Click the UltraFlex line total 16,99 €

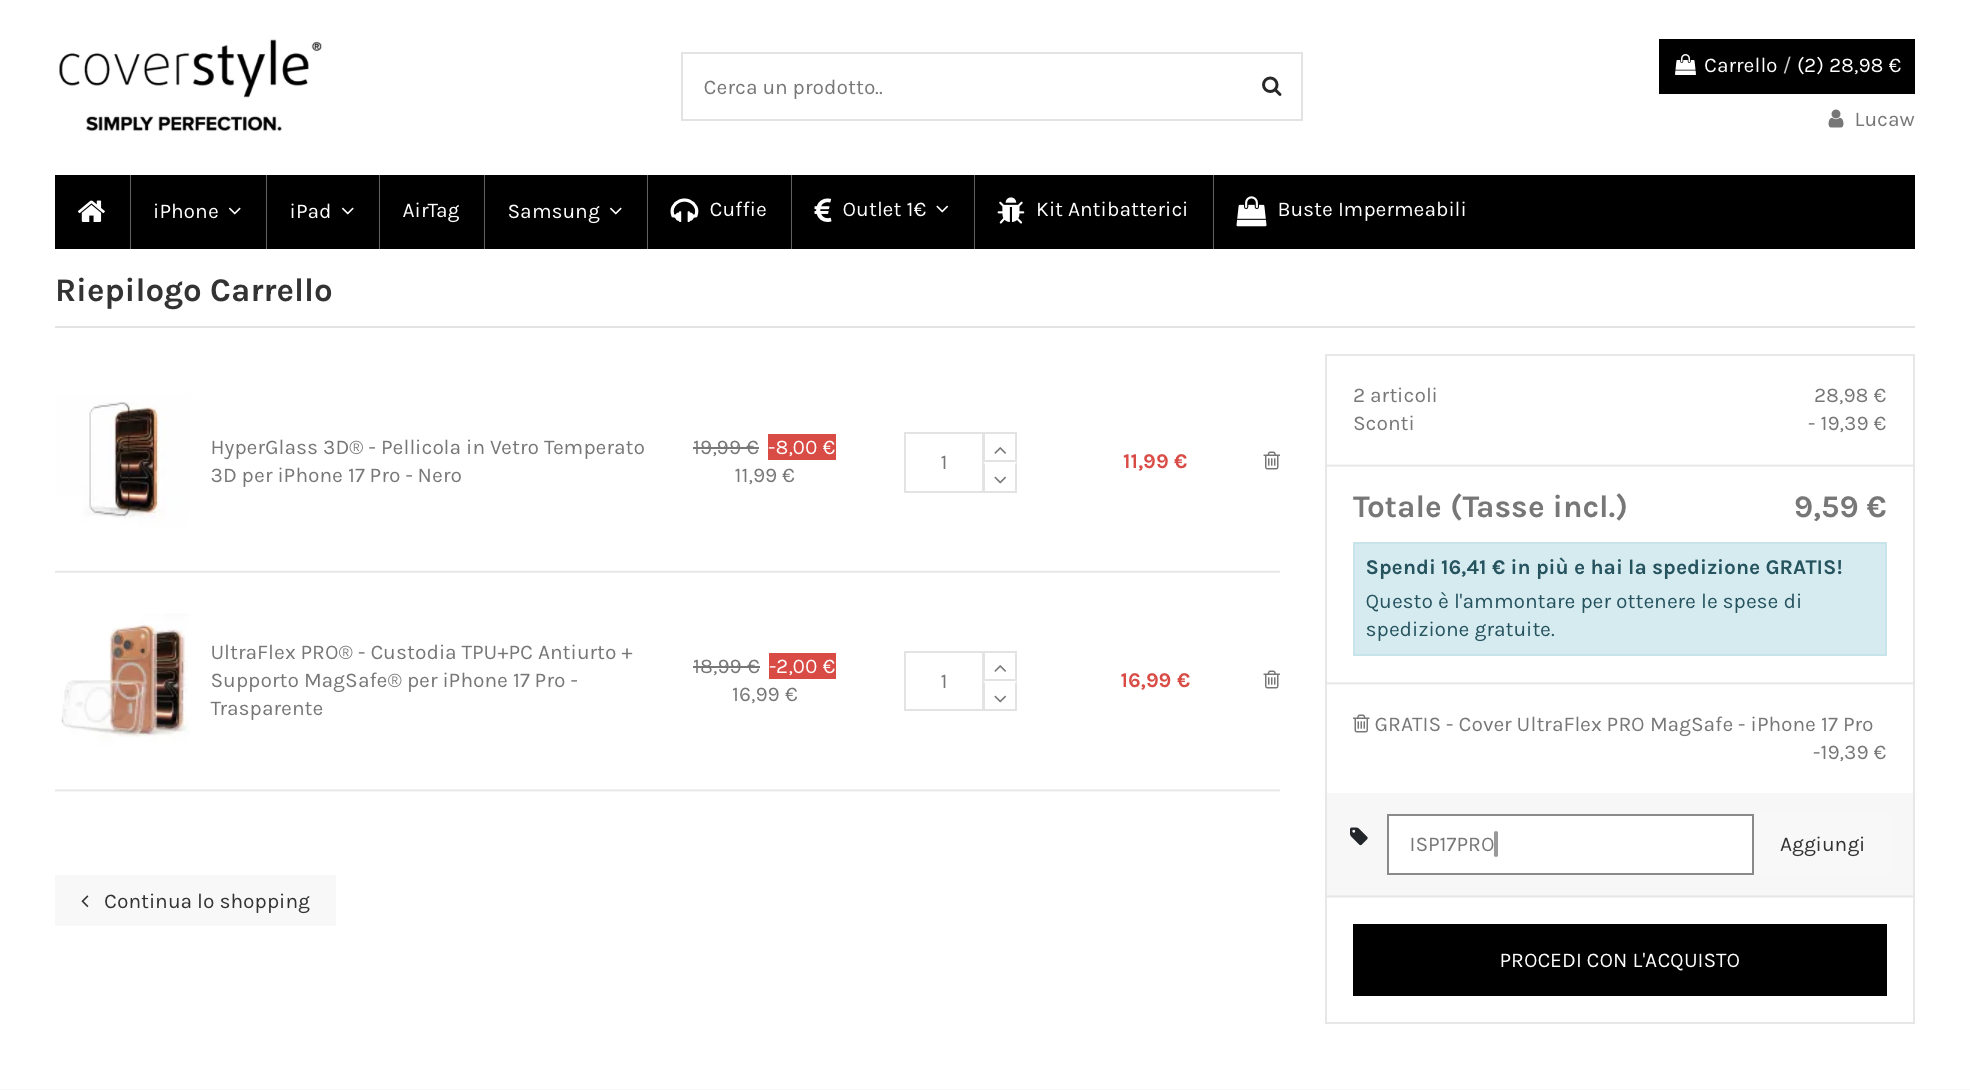tap(1155, 680)
